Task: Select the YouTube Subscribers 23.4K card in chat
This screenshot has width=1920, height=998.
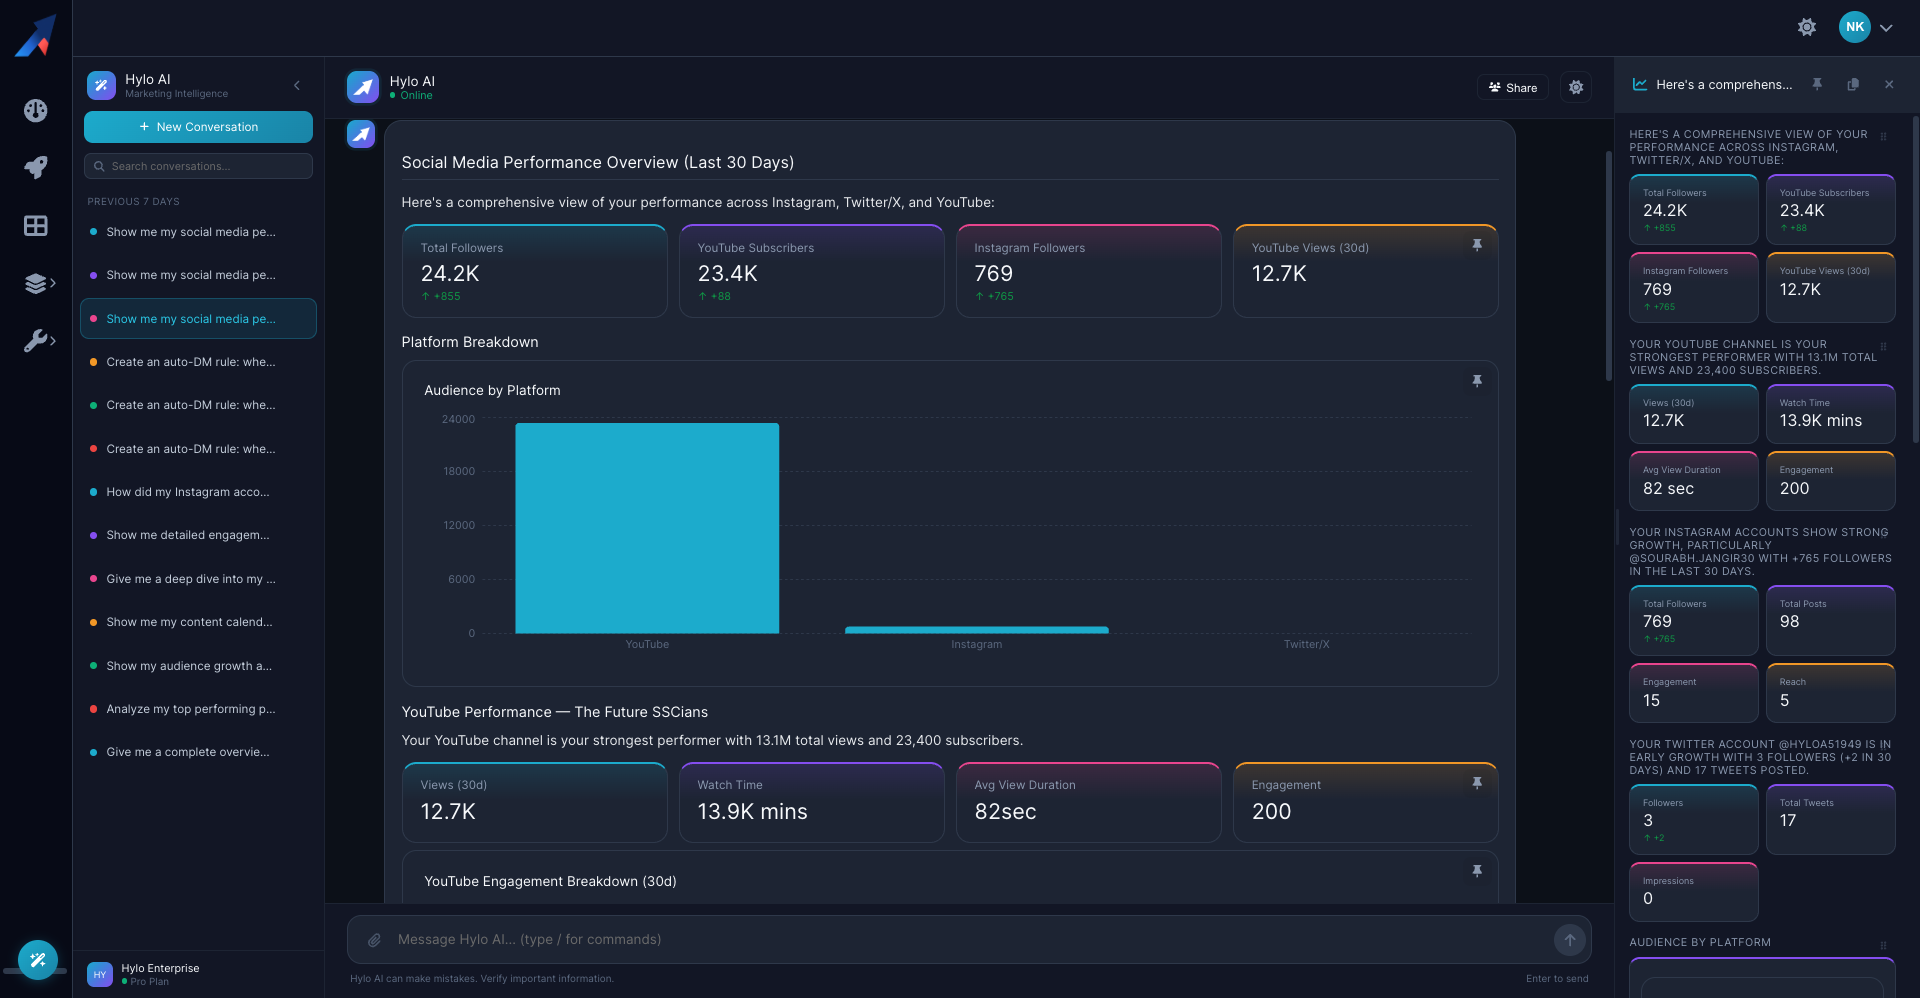Action: pos(812,271)
